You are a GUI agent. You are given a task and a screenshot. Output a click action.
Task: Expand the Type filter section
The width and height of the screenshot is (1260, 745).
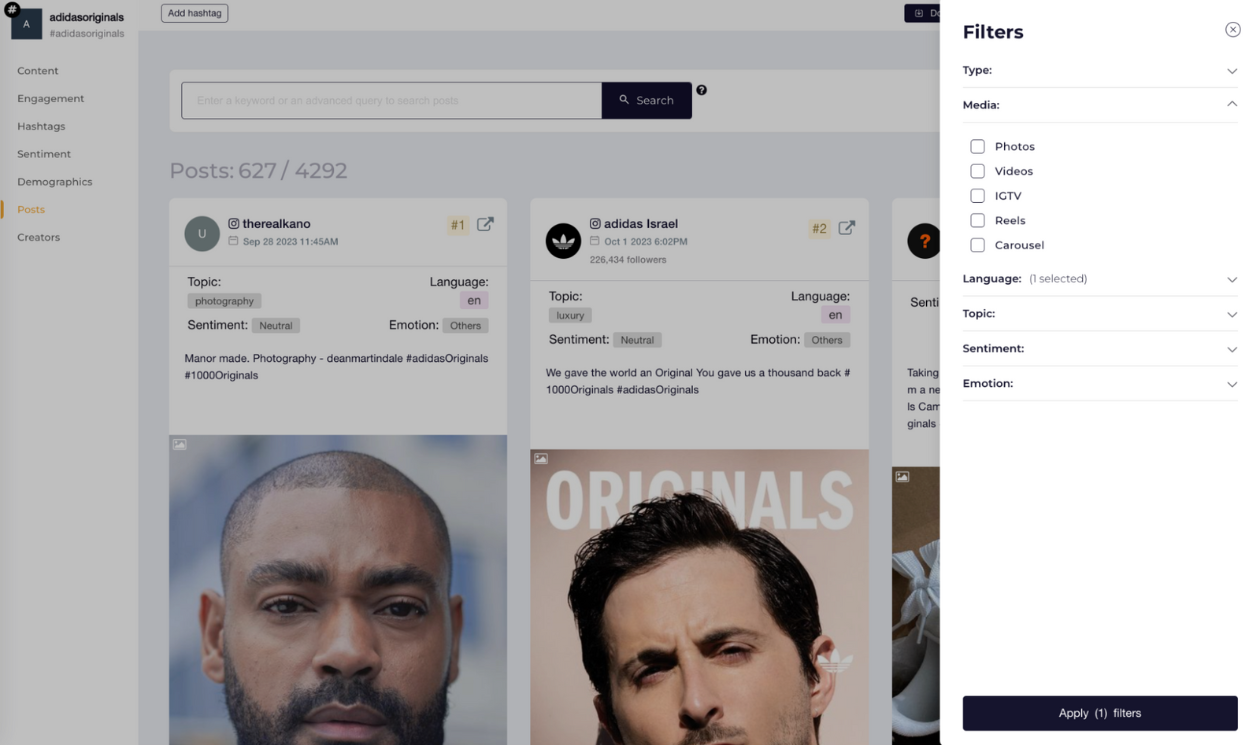pos(1100,70)
